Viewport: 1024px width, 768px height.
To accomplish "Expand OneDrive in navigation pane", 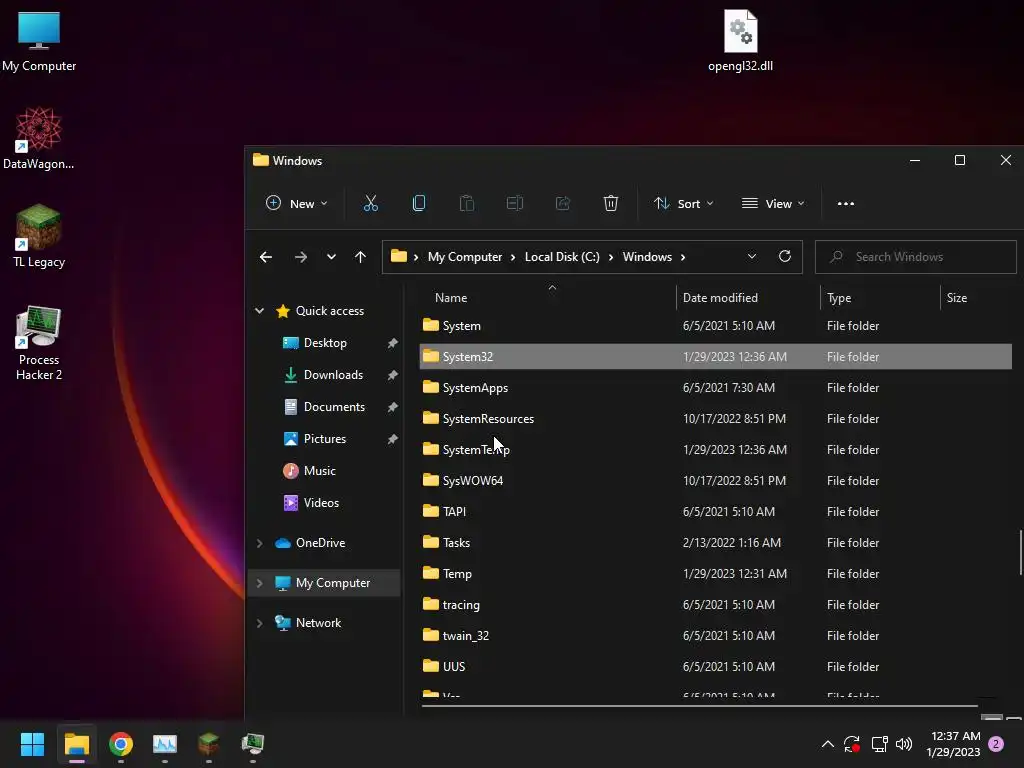I will pyautogui.click(x=260, y=543).
